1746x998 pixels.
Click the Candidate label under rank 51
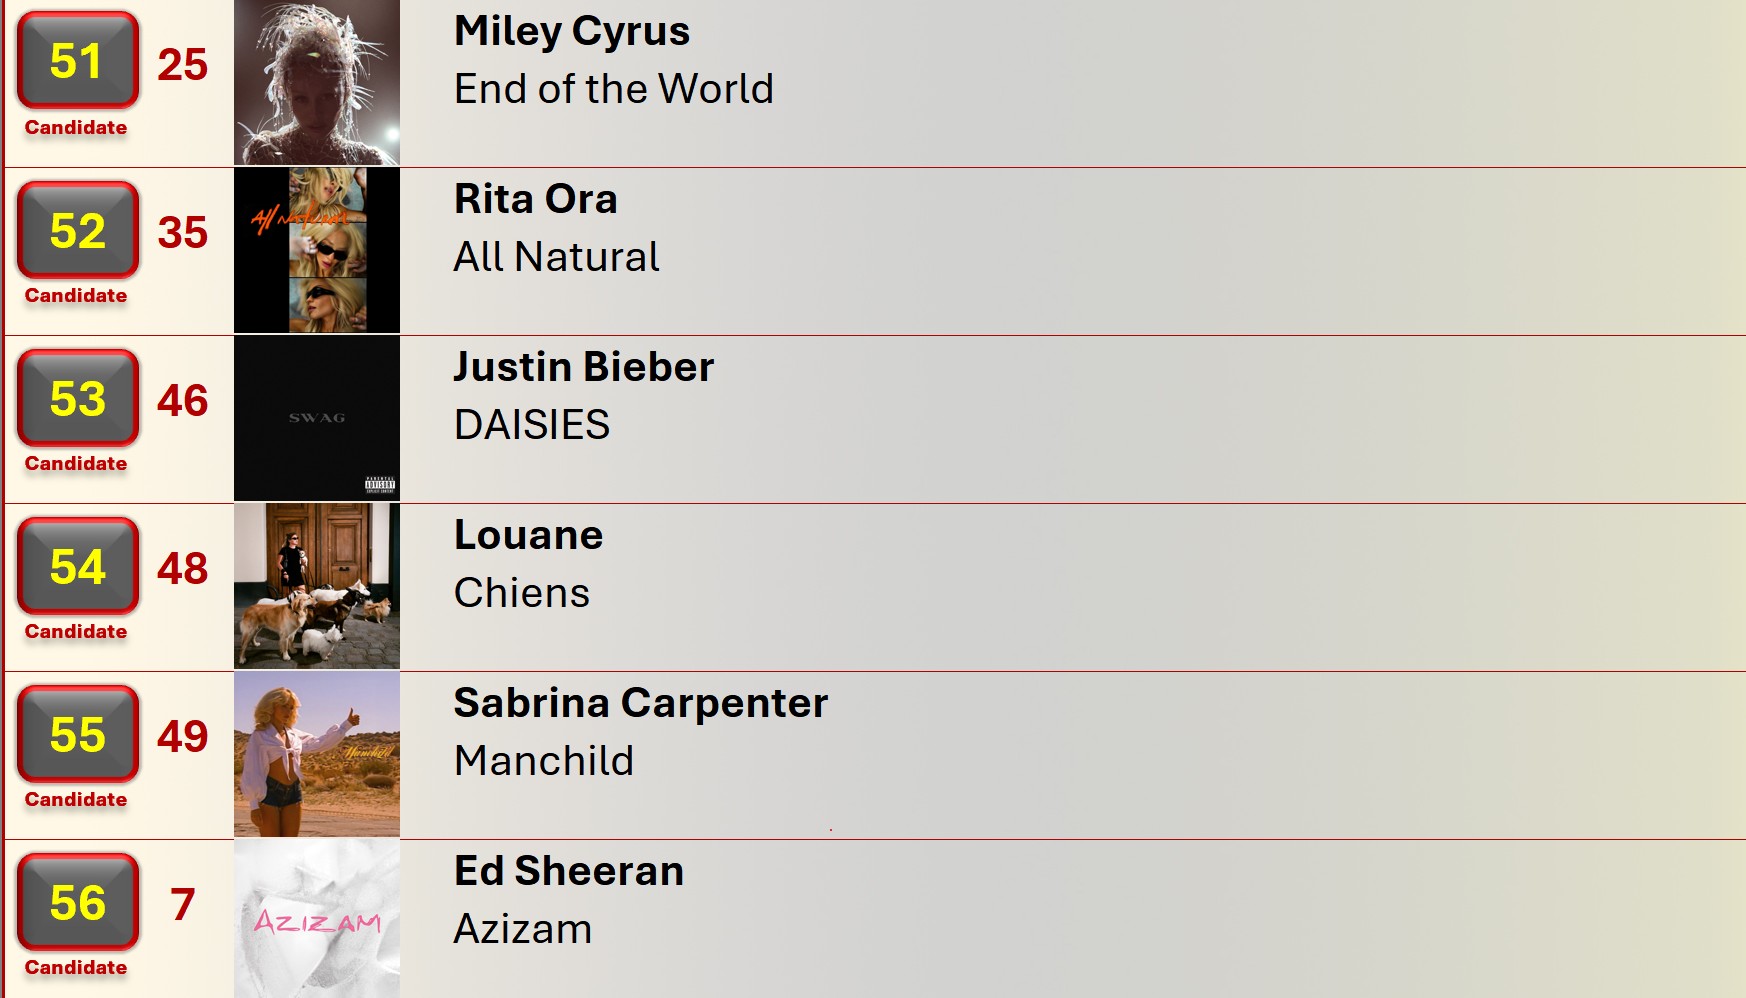point(76,128)
